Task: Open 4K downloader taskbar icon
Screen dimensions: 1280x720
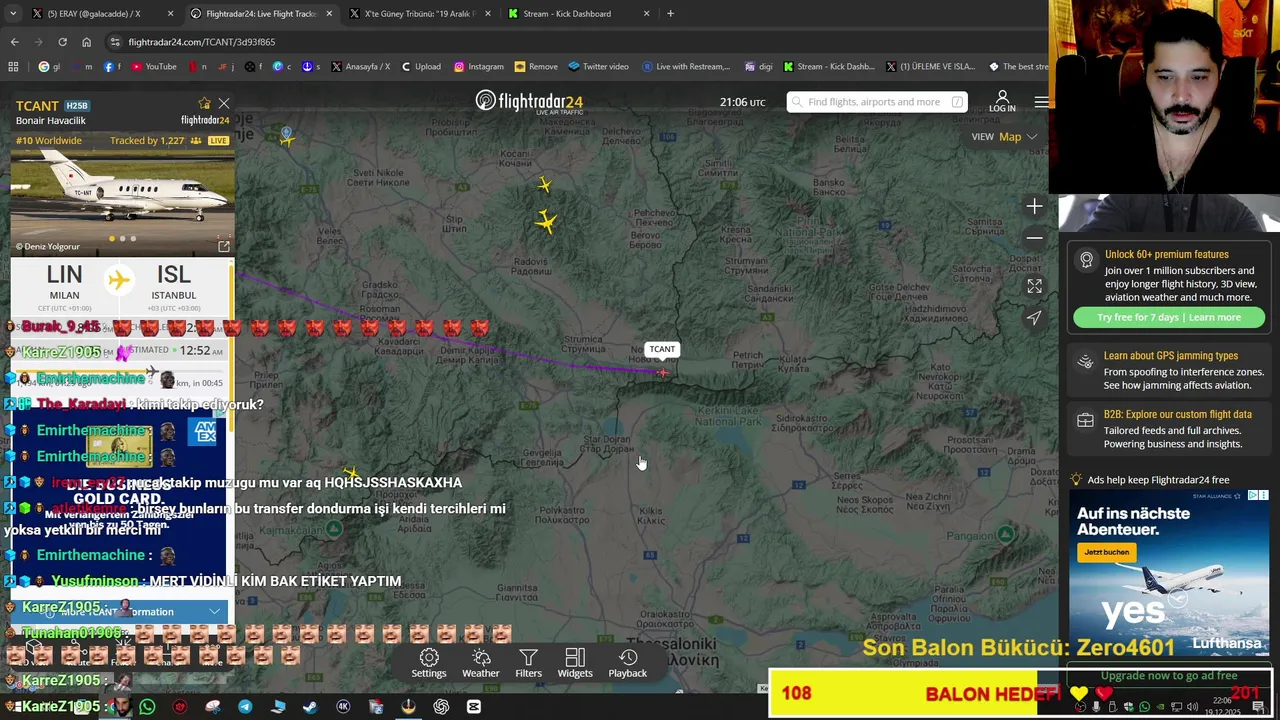Action: [x=343, y=707]
